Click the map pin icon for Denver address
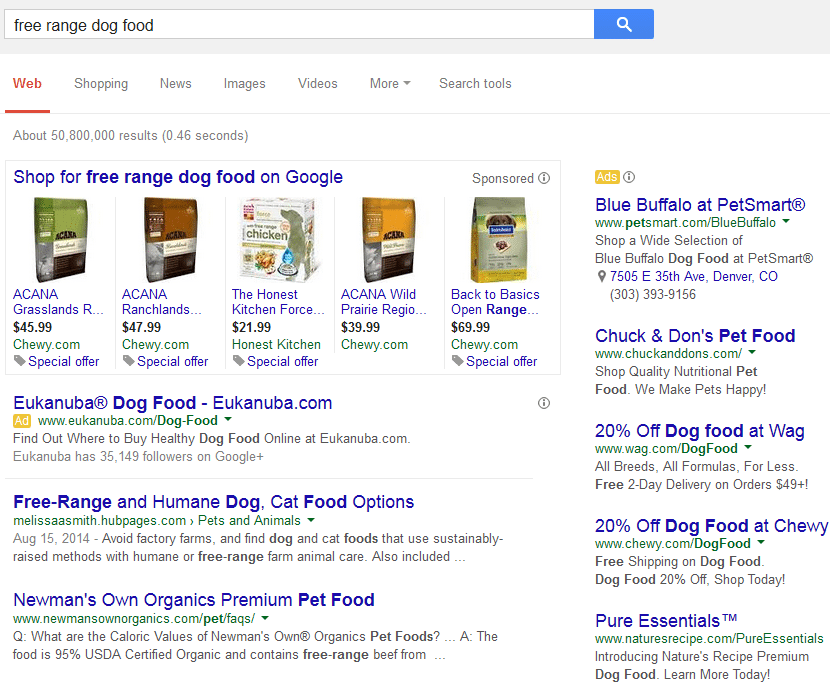 (601, 276)
